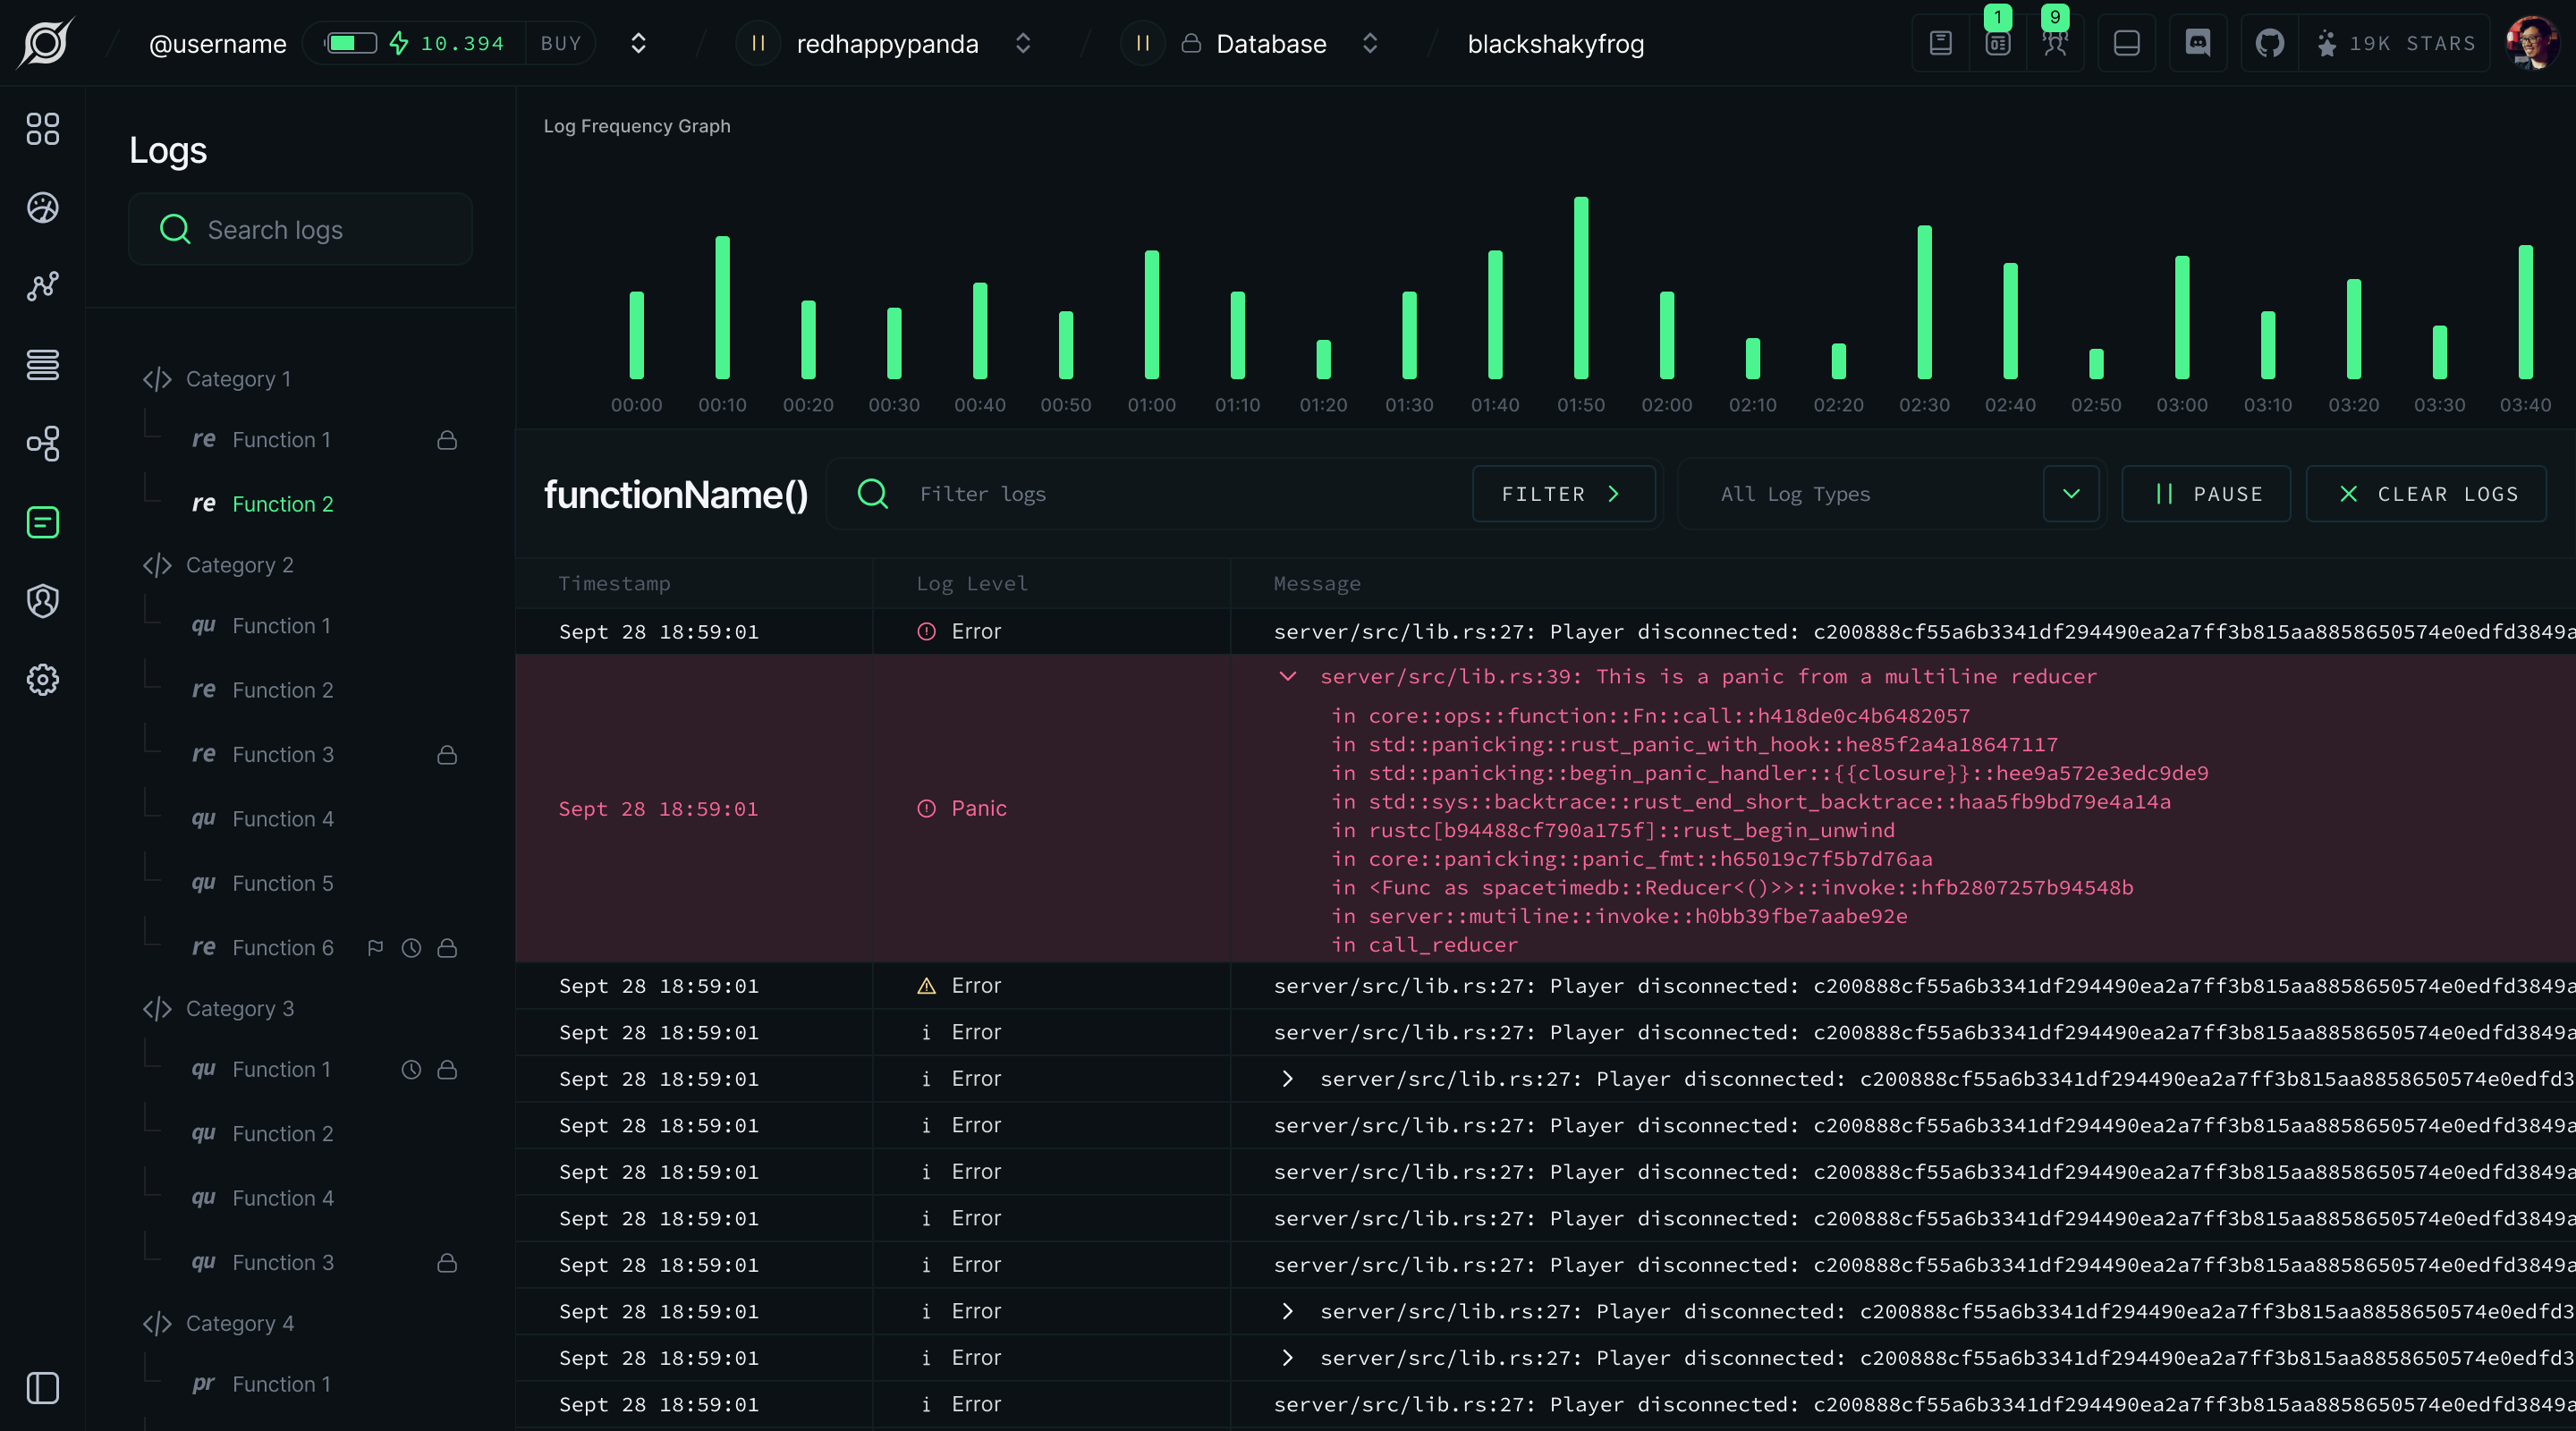The height and width of the screenshot is (1431, 2576).
Task: Click the CLEAR LOGS button
Action: pos(2426,494)
